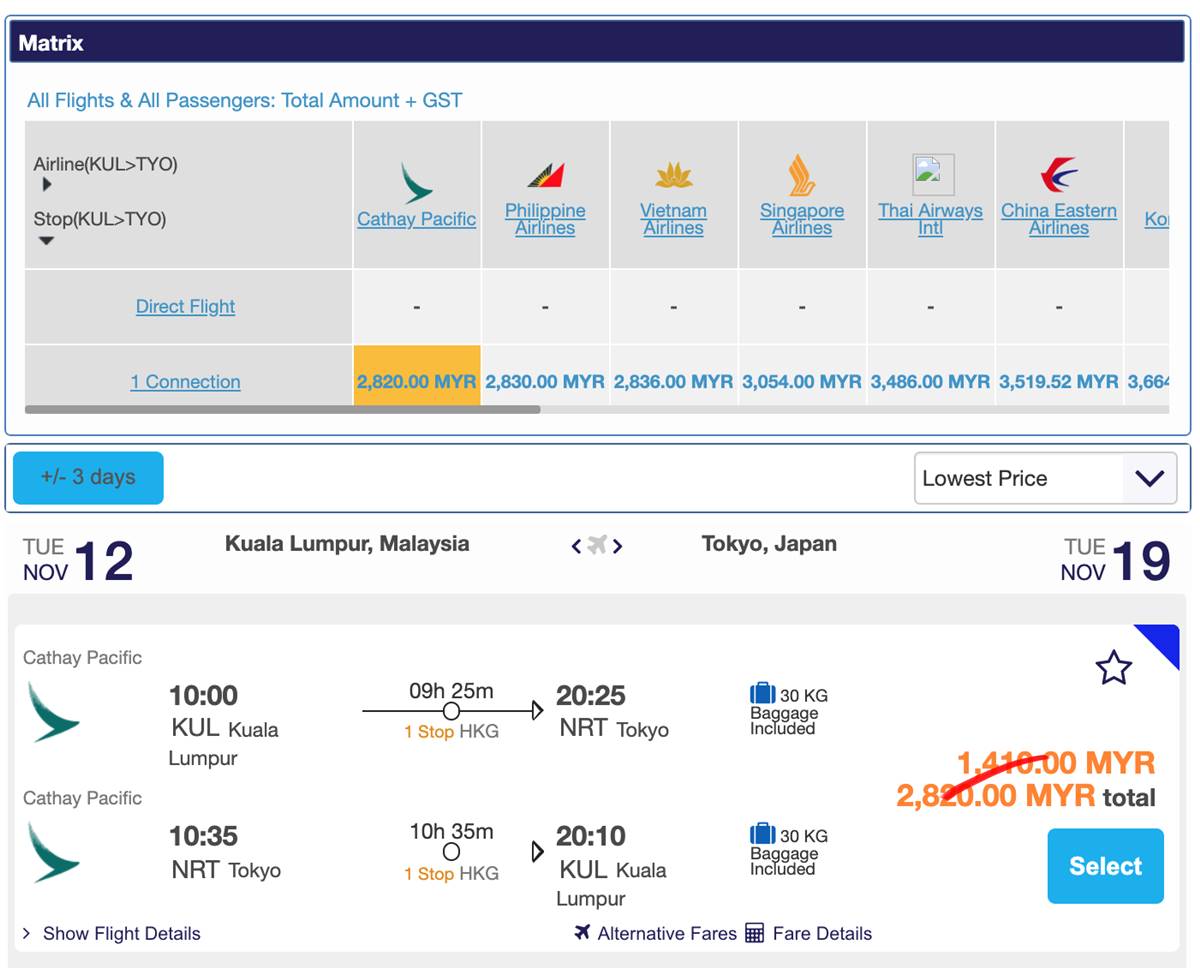The width and height of the screenshot is (1200, 968).
Task: Click the TUE NOV 19 return date
Action: [x=1116, y=560]
